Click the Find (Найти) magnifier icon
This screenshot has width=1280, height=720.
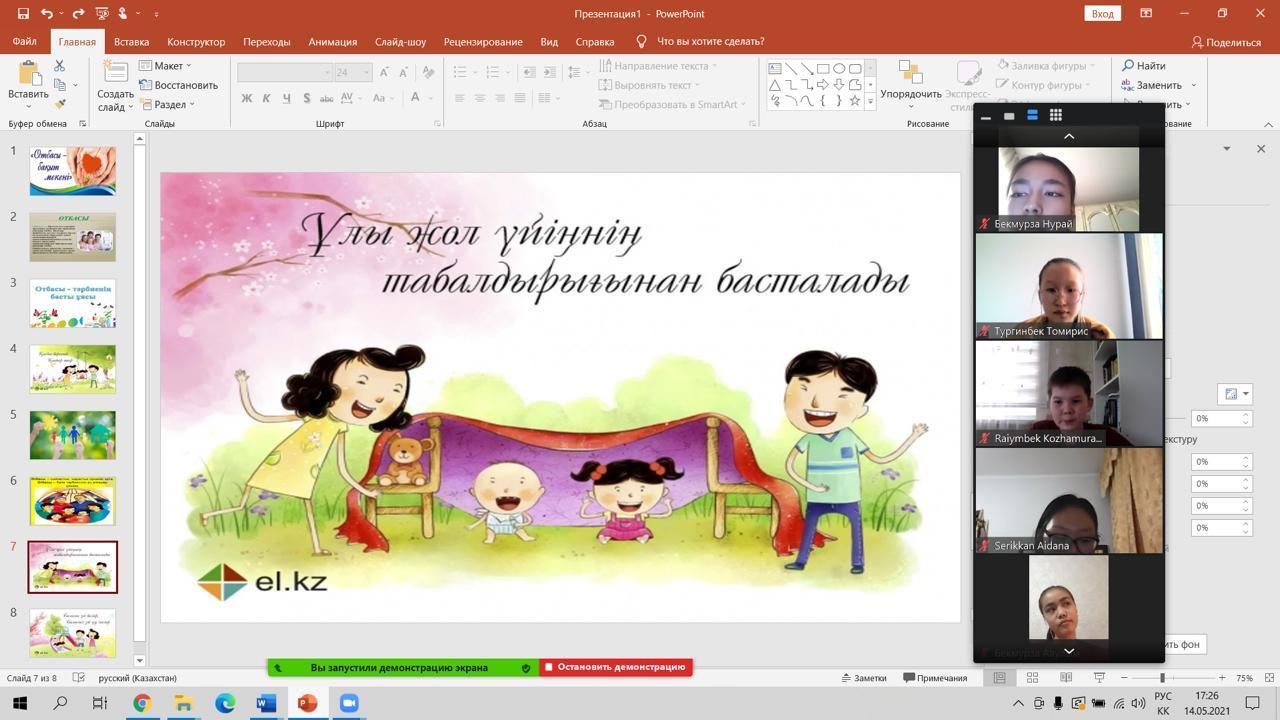[1128, 66]
